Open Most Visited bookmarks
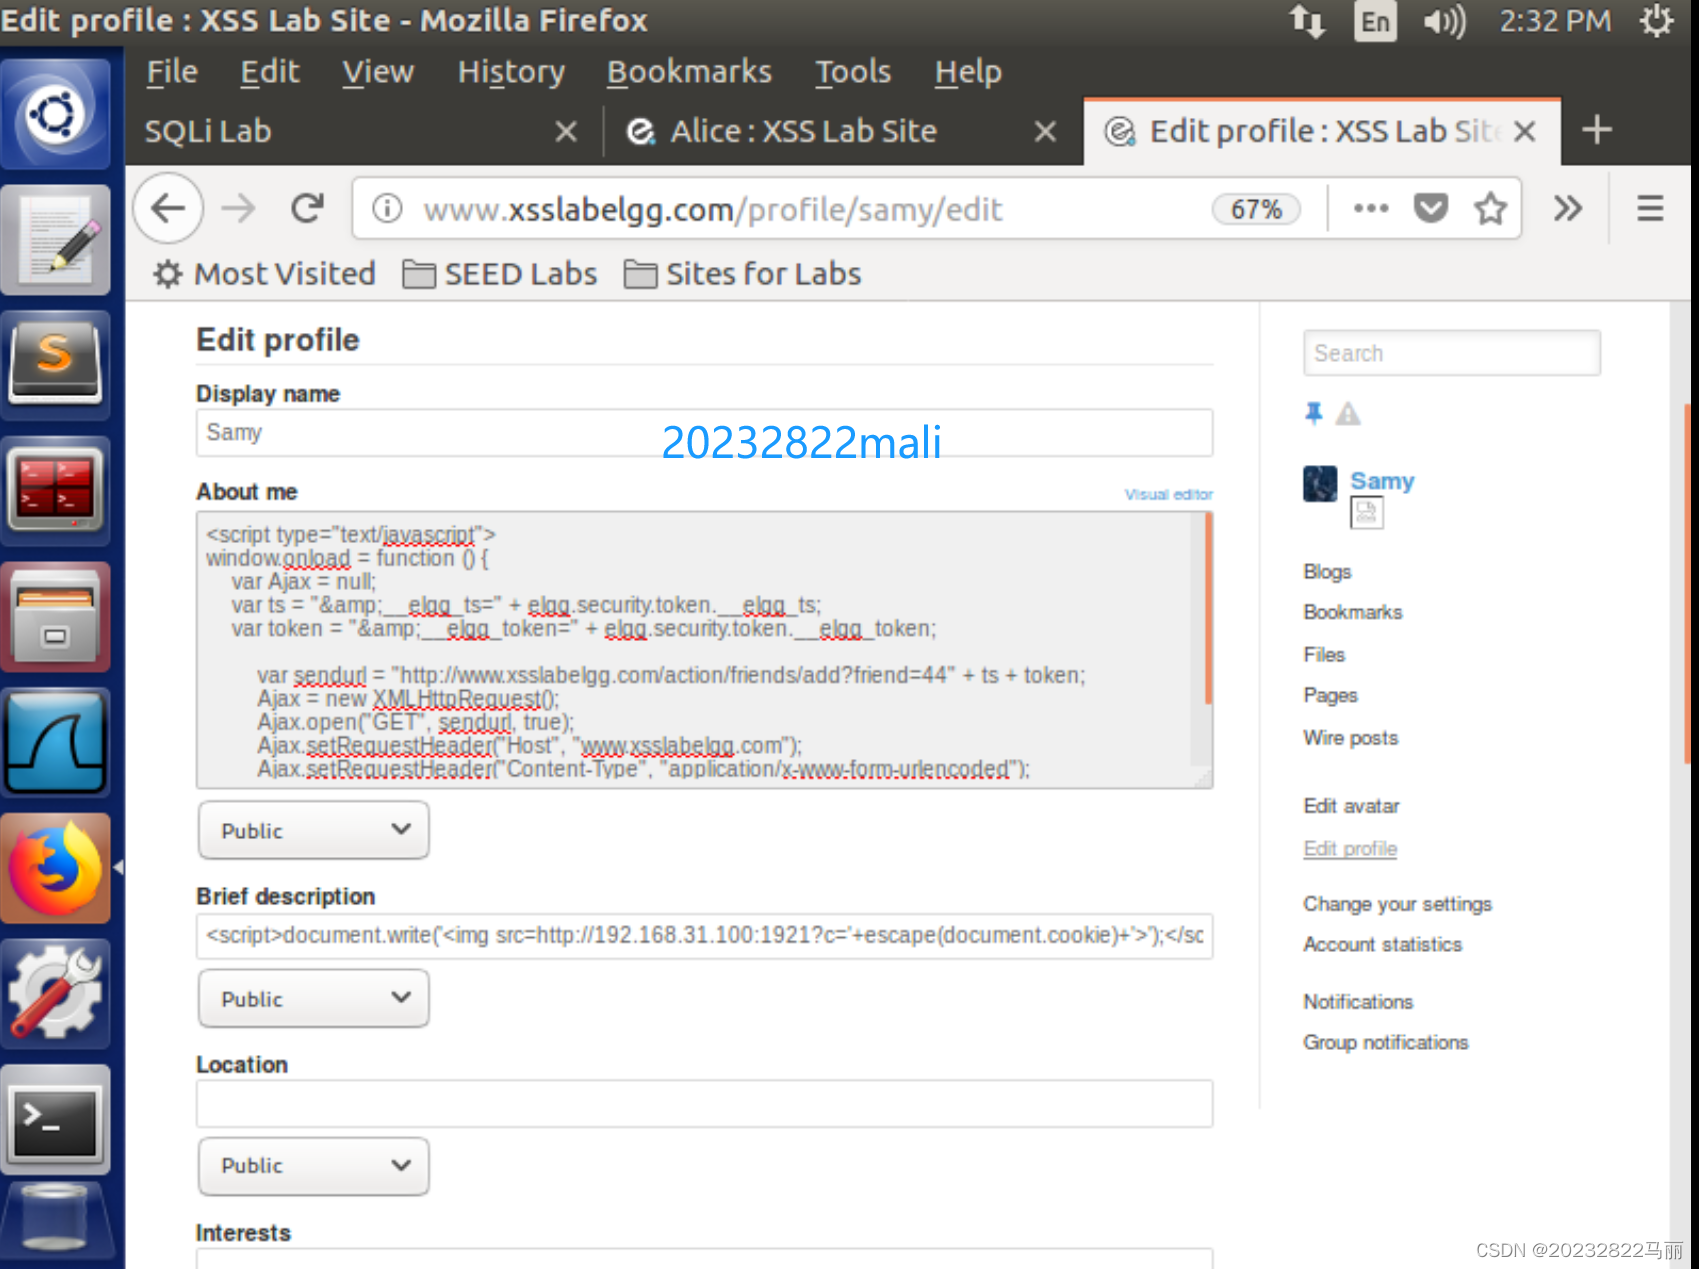Viewport: 1699px width, 1269px height. (x=266, y=274)
